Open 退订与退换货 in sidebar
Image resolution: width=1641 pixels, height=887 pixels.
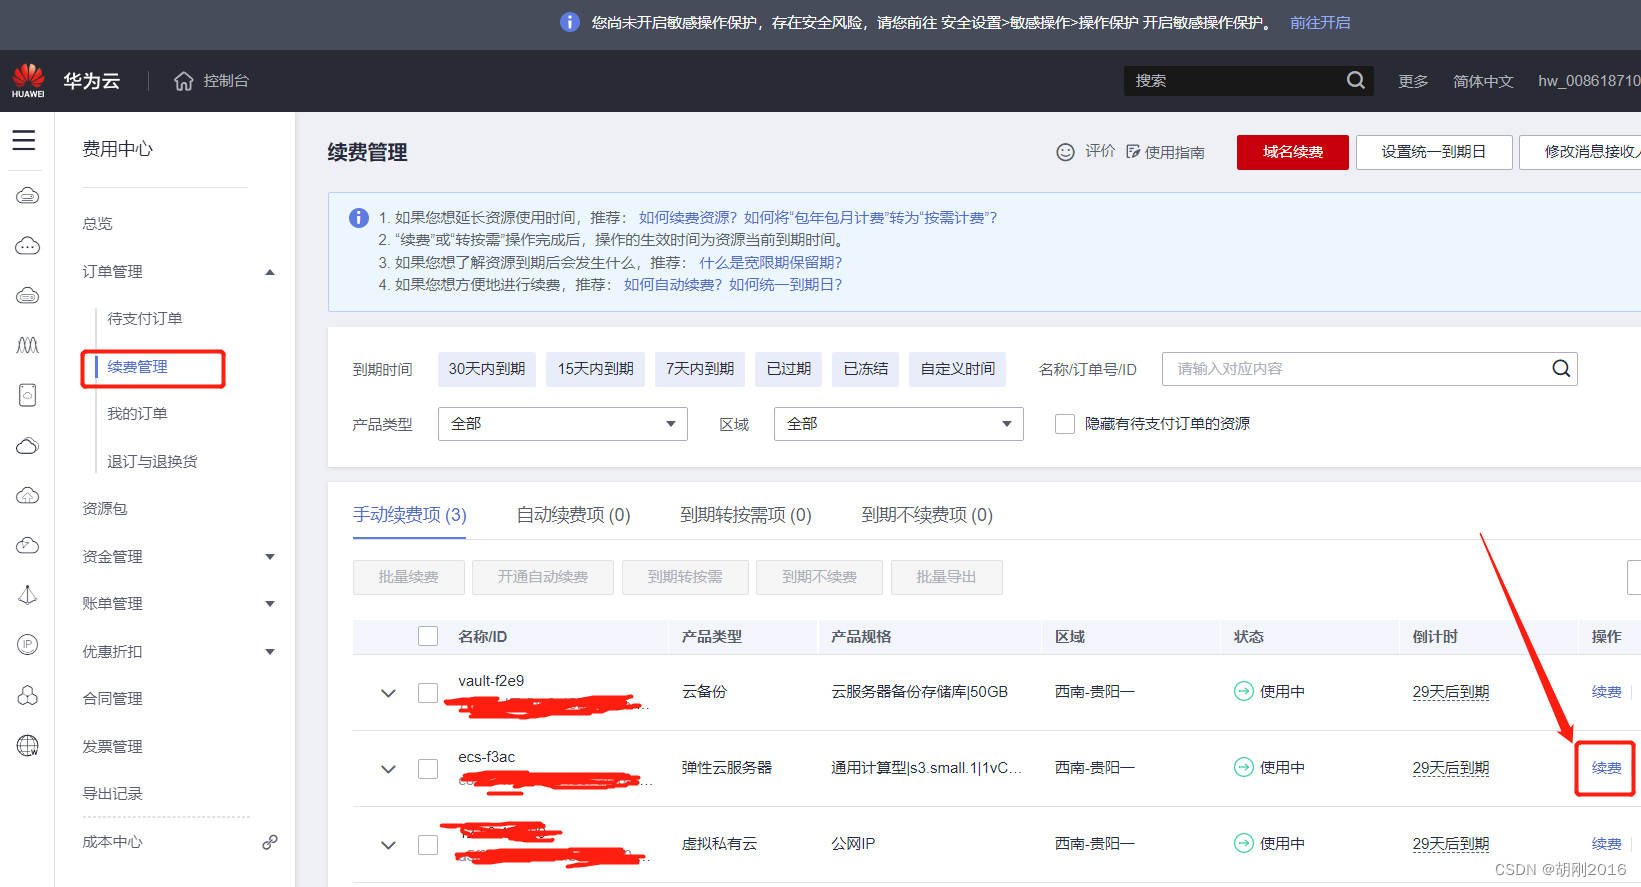(152, 462)
